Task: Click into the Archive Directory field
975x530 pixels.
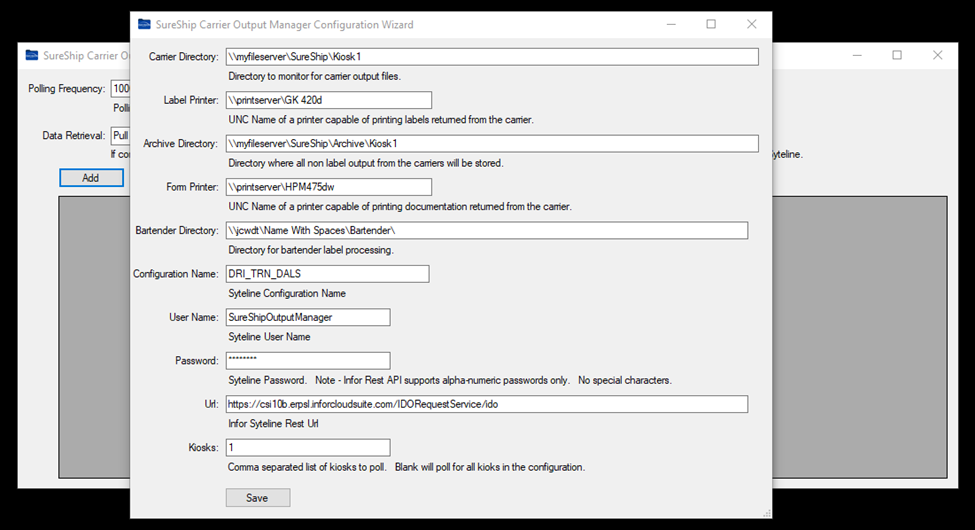Action: click(491, 144)
